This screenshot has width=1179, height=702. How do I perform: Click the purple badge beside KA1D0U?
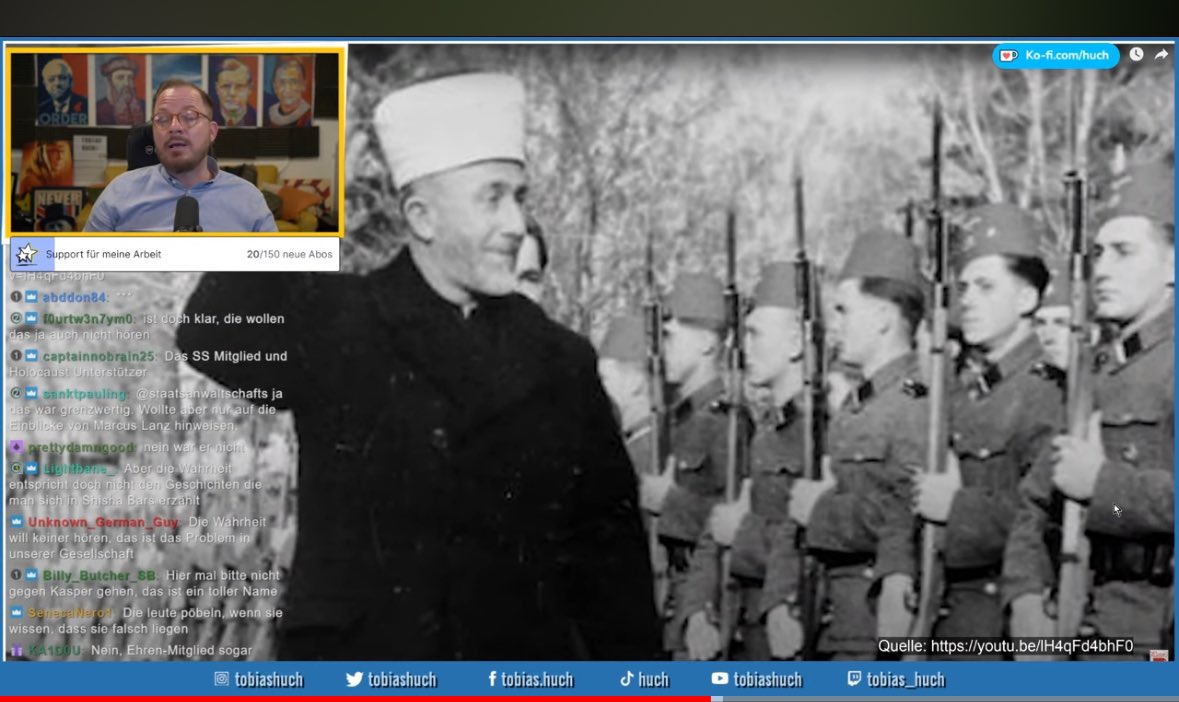[x=16, y=649]
